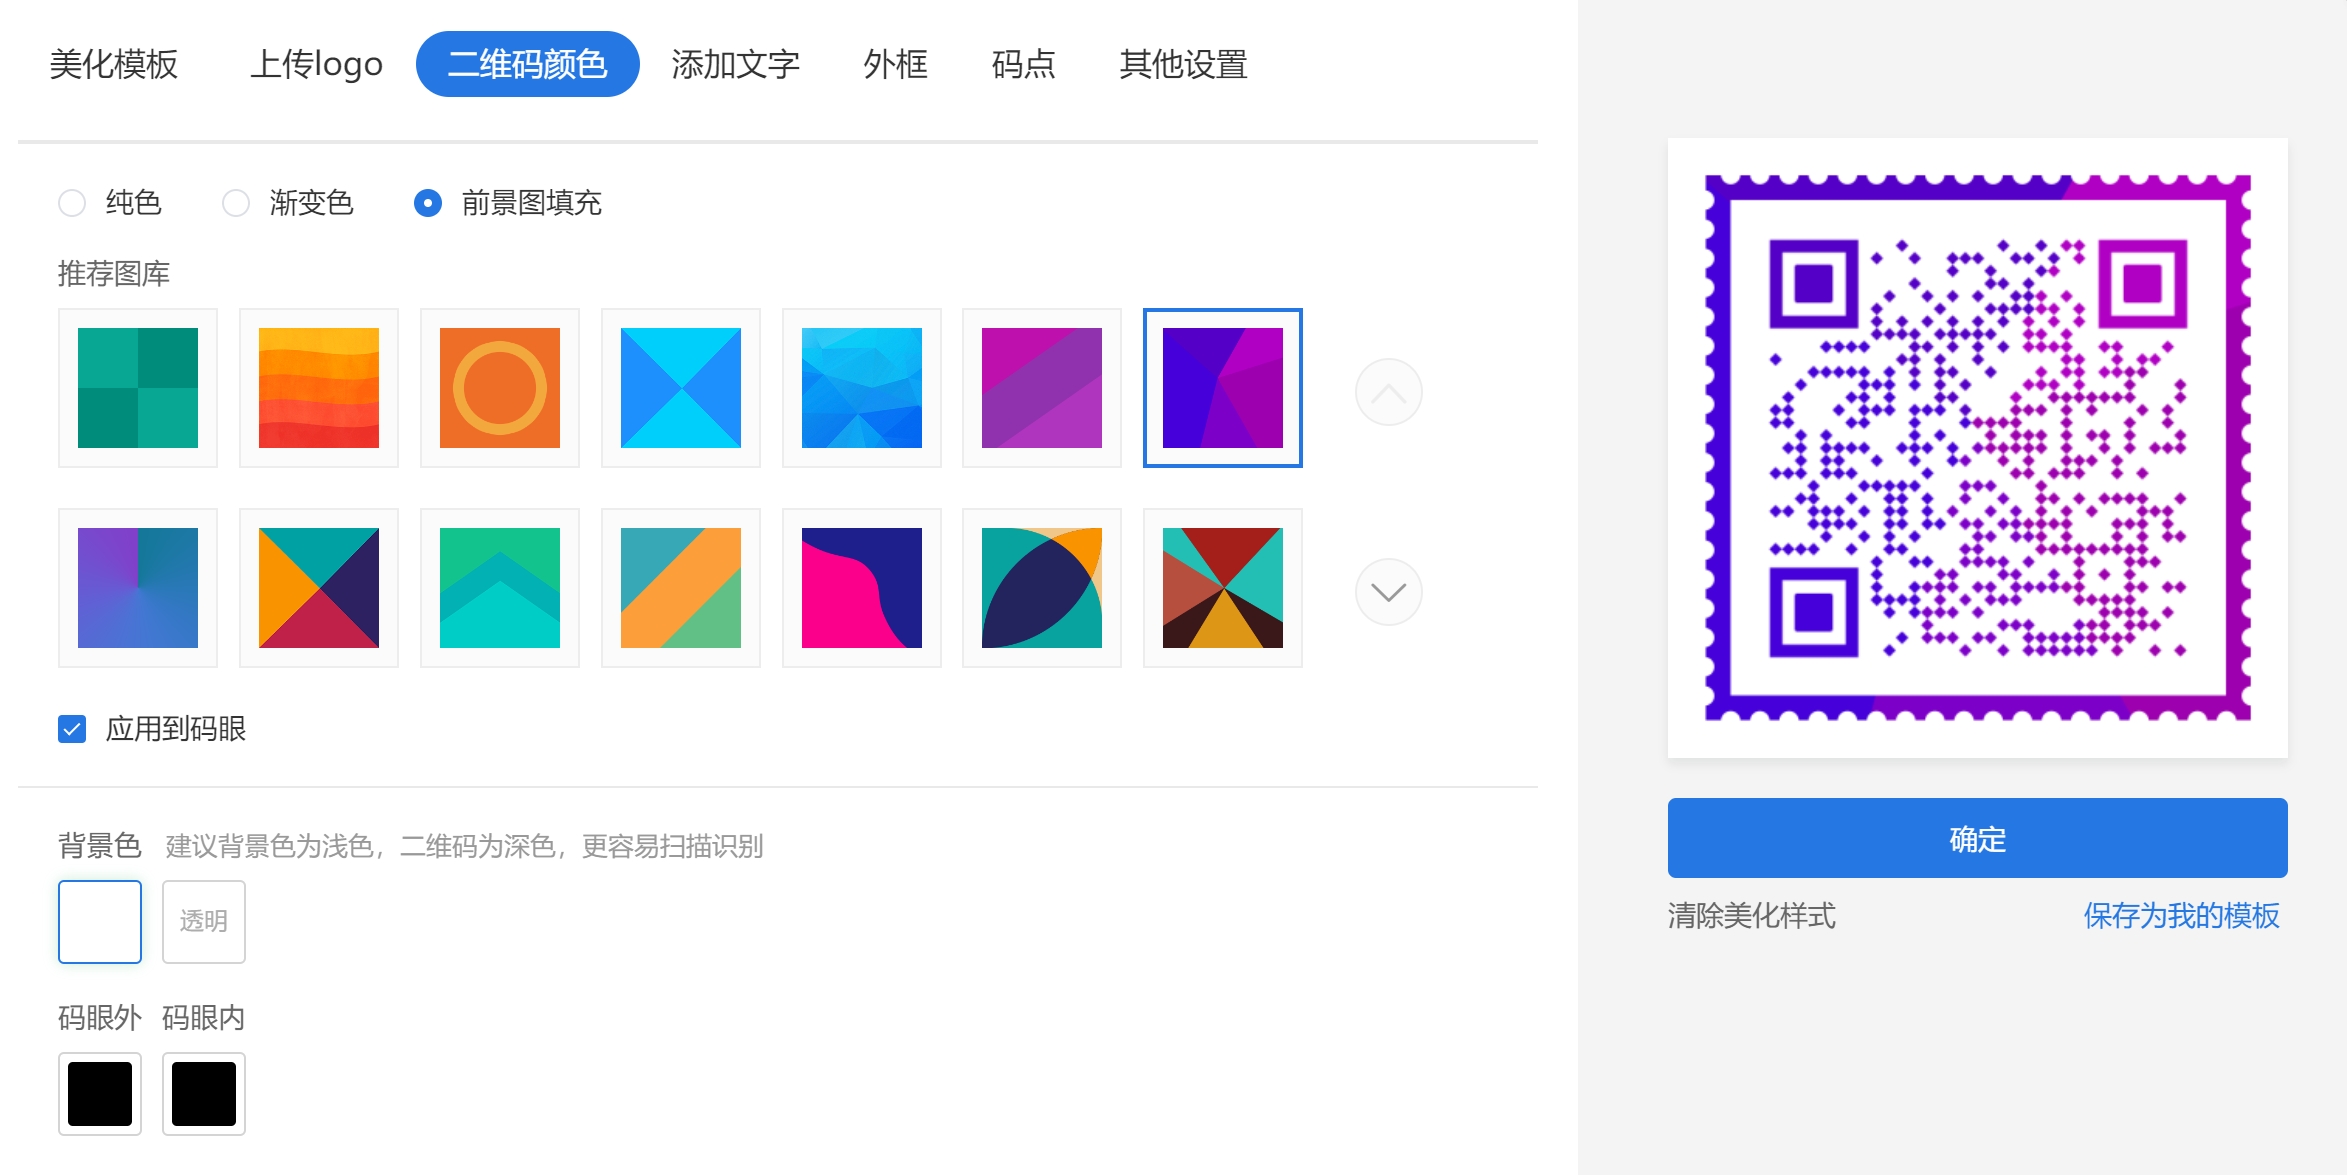Choose the pink and navy curve fill image
This screenshot has height=1175, width=2347.
click(862, 588)
